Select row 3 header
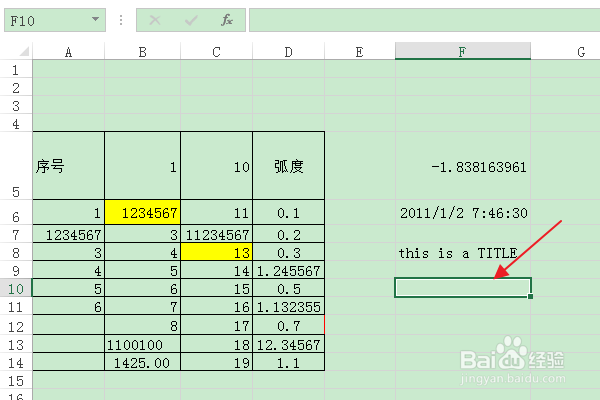Screen dimensions: 600x400 coord(16,105)
